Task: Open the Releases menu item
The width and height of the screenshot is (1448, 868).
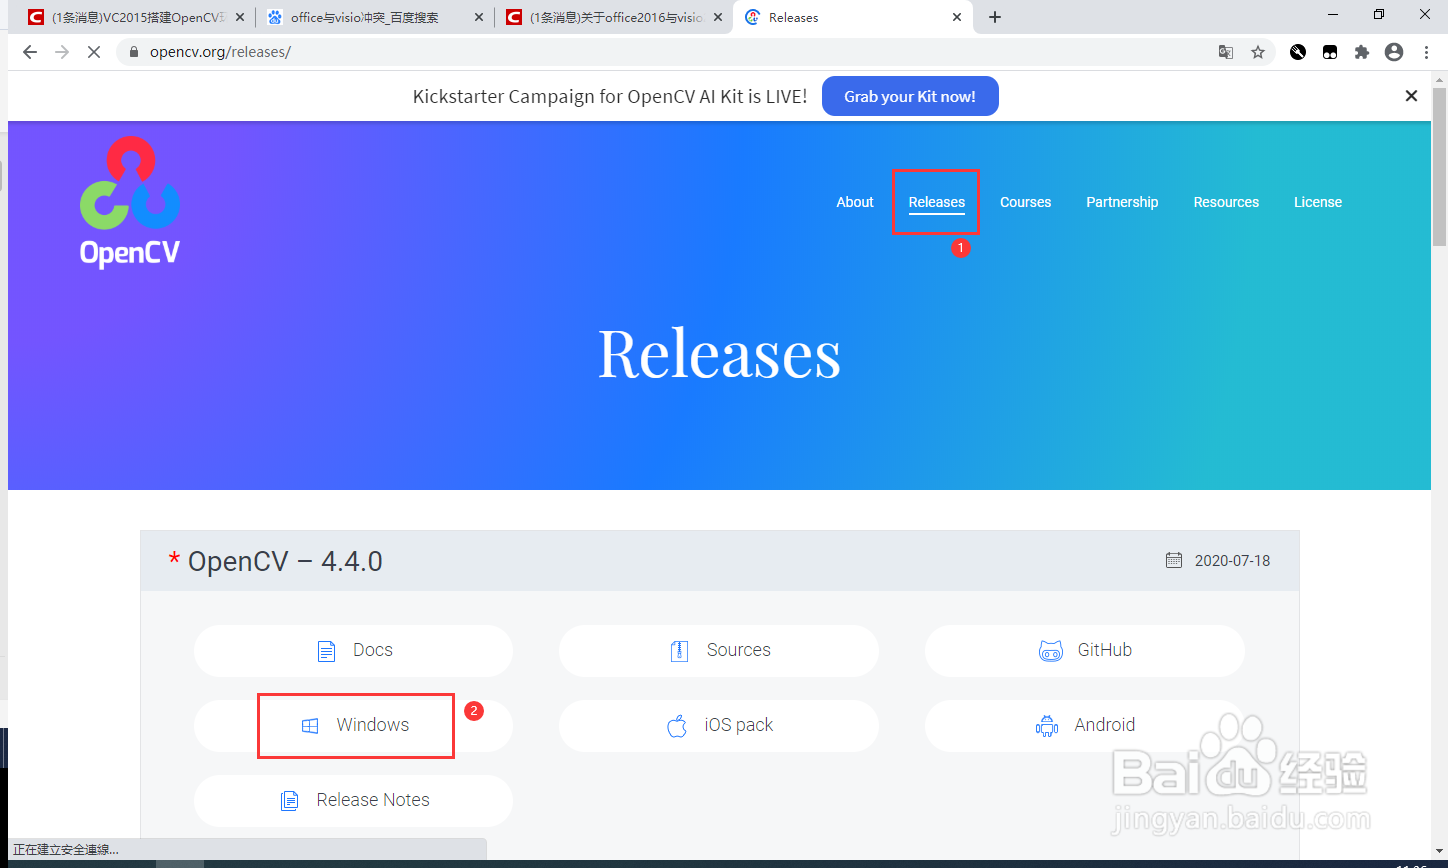Action: pos(937,202)
